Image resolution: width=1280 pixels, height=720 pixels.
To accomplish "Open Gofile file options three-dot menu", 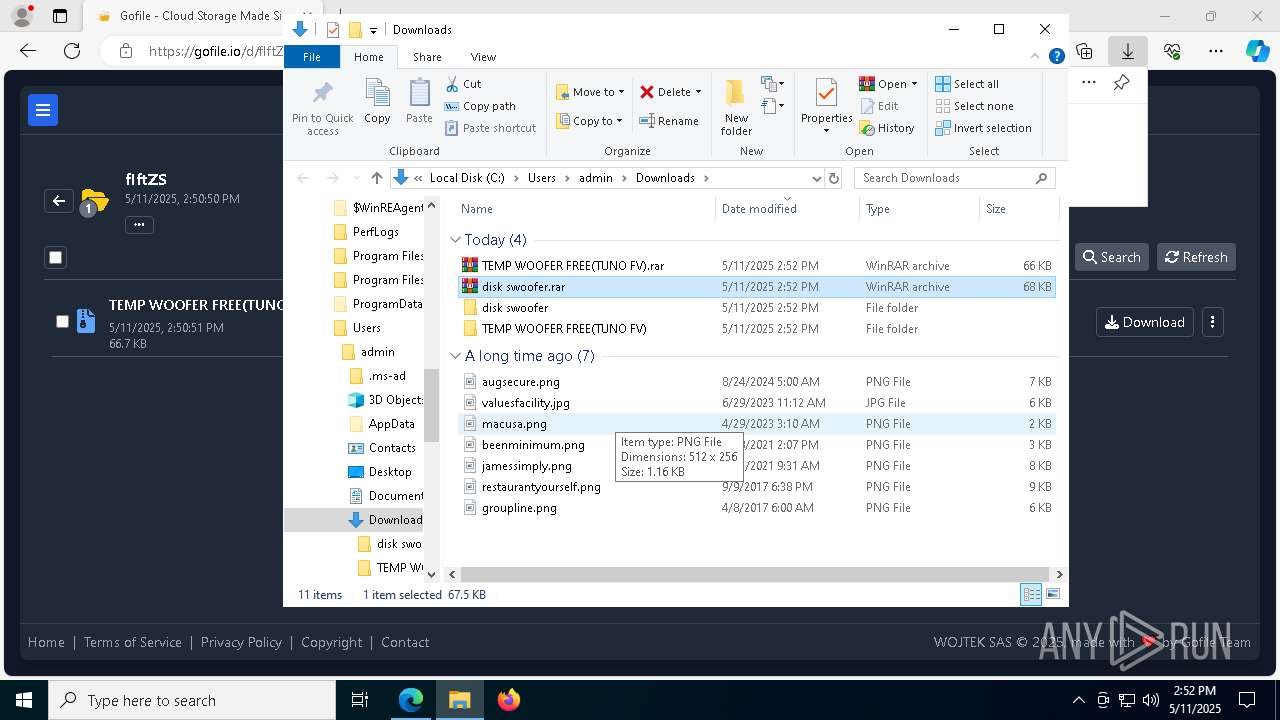I will (1212, 322).
